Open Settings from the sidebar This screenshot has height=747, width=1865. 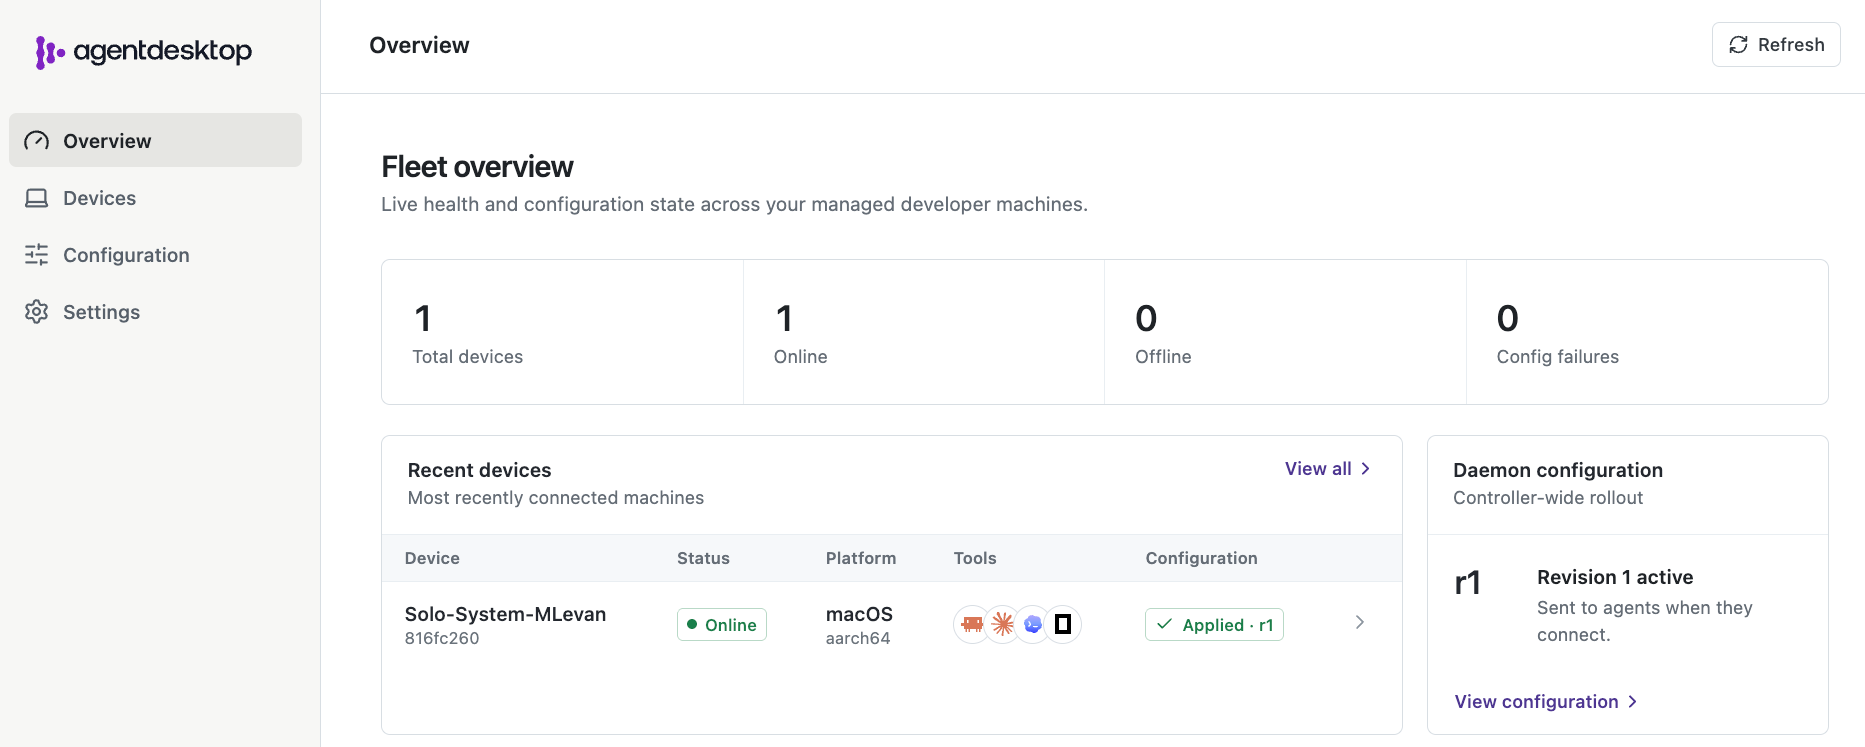click(x=155, y=312)
